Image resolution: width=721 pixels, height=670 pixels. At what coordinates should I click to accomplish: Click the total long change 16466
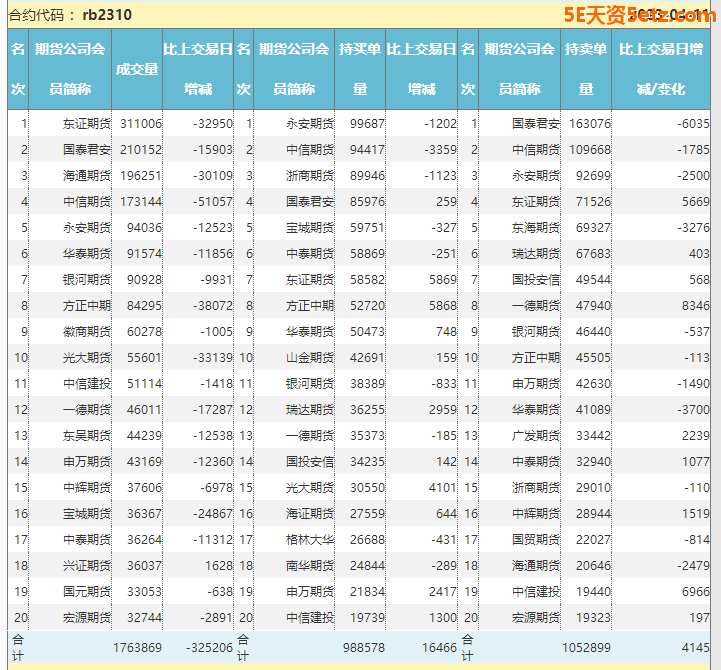[x=439, y=647]
